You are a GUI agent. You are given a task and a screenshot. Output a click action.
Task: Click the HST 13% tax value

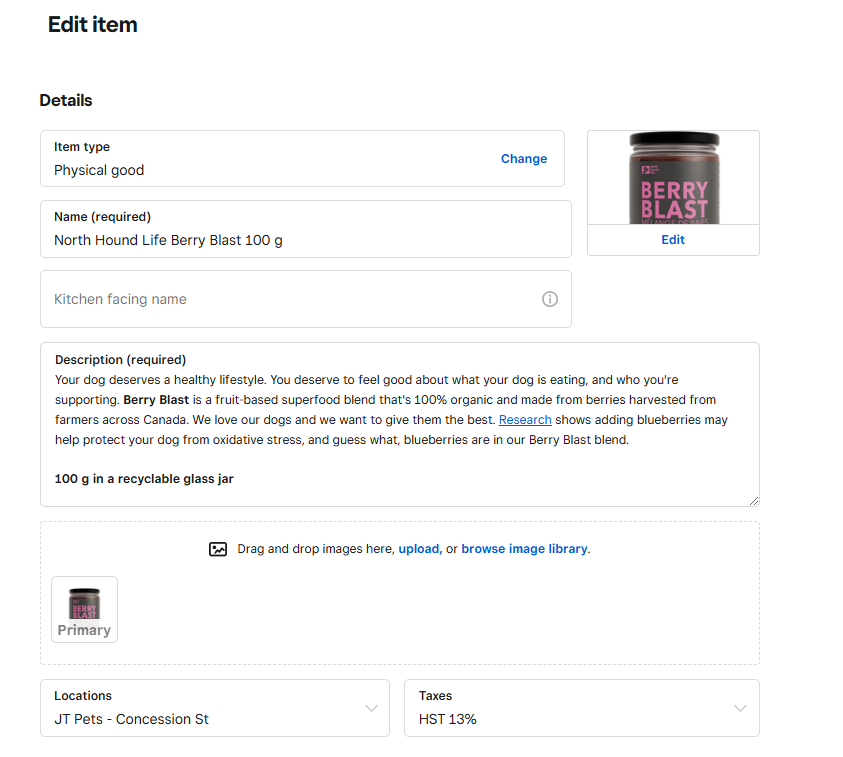[447, 719]
